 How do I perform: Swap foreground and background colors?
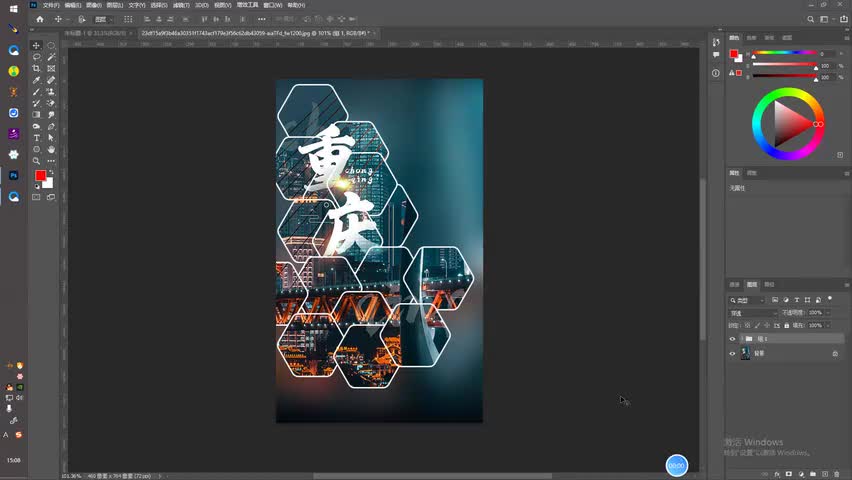52,172
